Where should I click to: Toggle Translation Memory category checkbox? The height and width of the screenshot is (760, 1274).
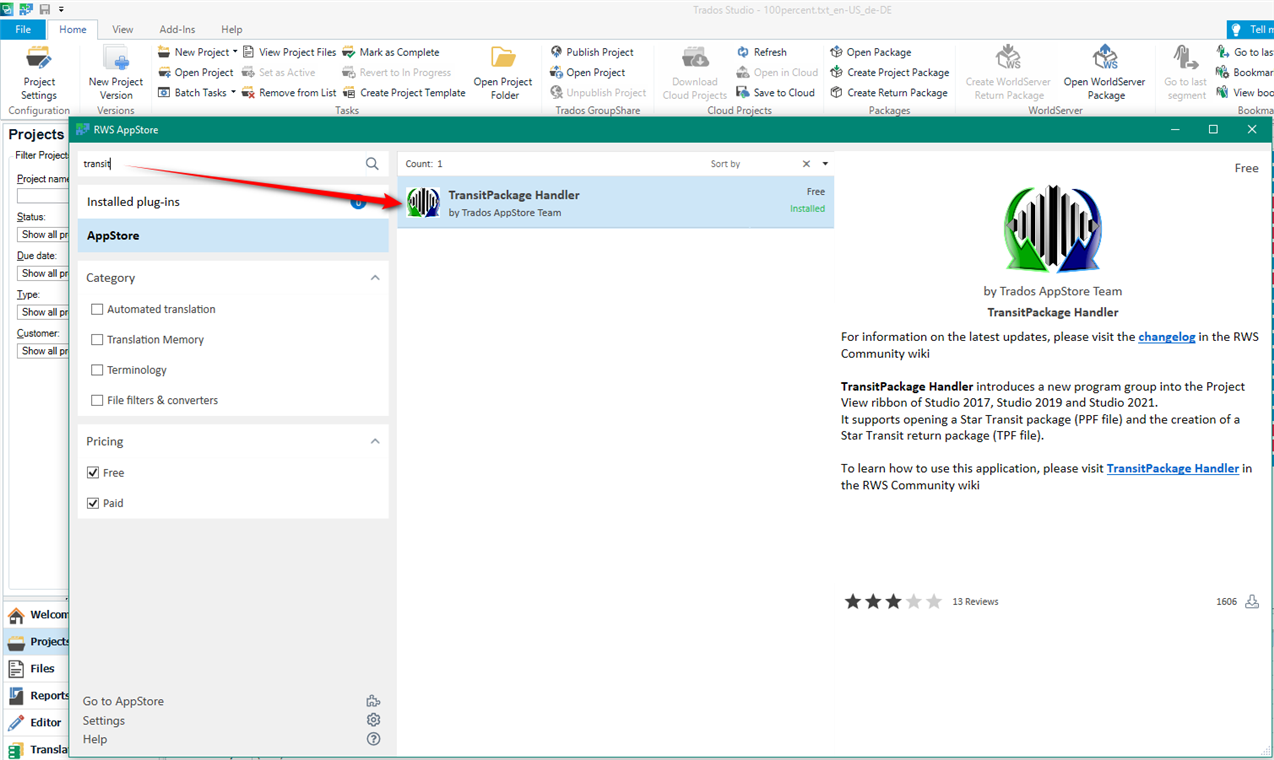pyautogui.click(x=97, y=340)
